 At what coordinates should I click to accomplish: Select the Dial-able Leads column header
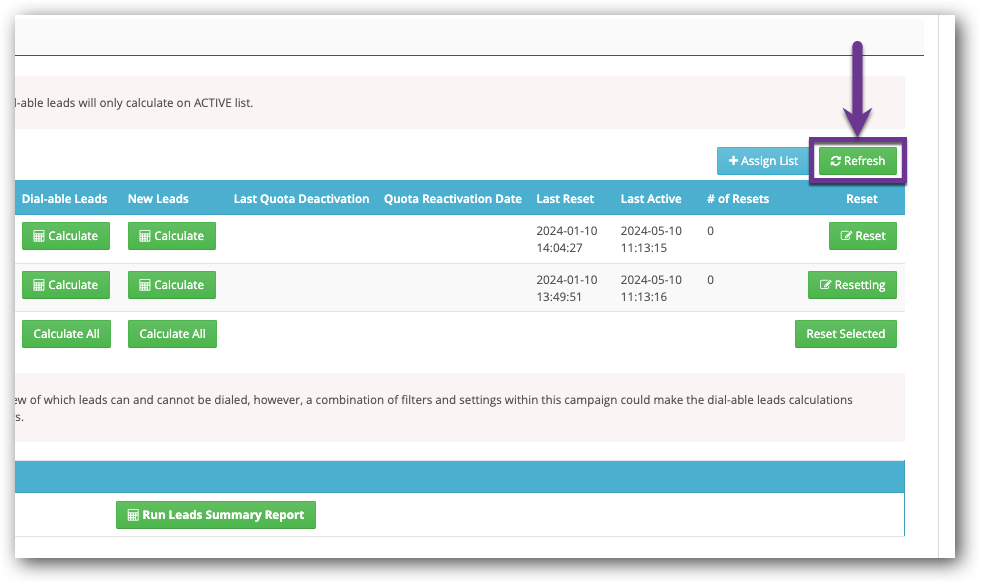(x=65, y=199)
